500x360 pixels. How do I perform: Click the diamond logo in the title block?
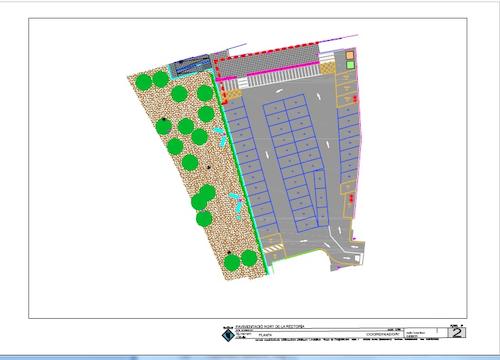228,335
